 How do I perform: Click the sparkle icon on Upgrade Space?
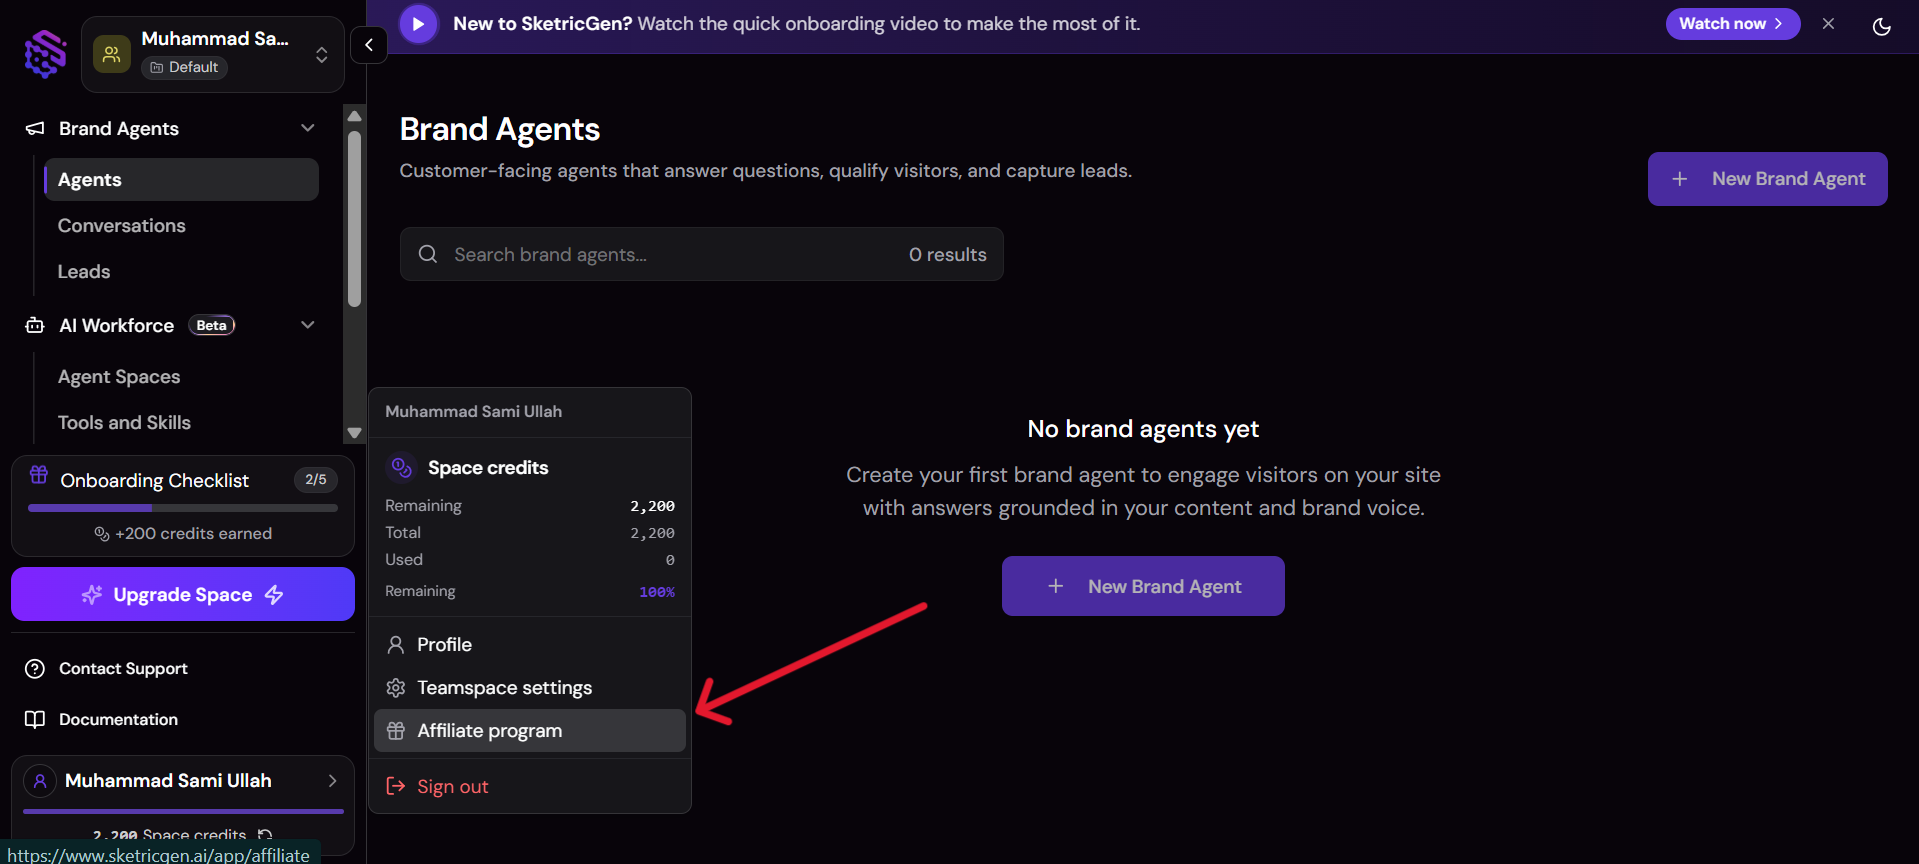92,595
